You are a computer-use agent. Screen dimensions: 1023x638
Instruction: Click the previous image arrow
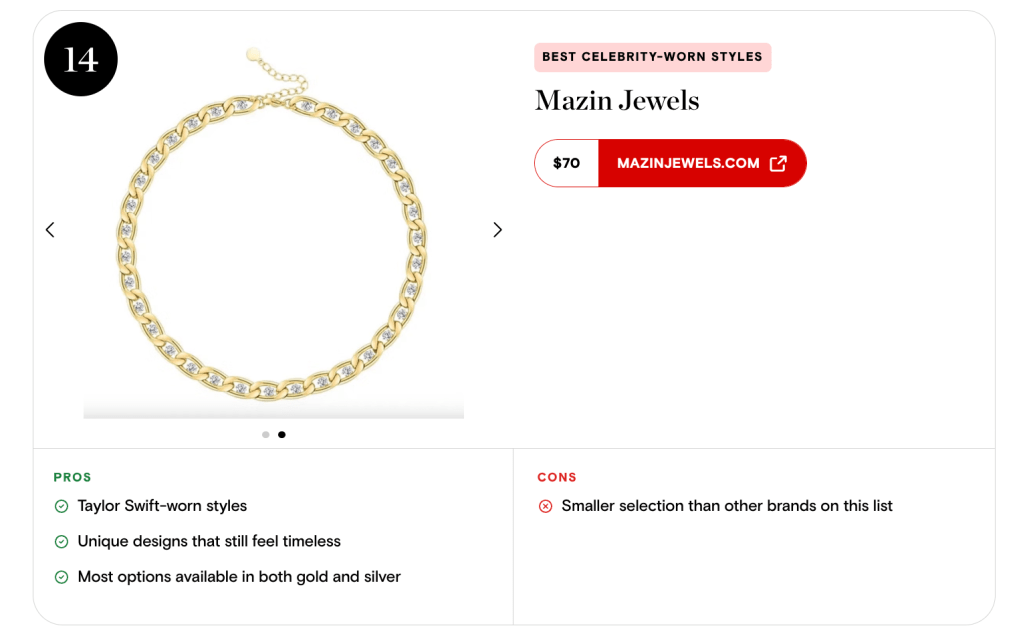[x=50, y=230]
